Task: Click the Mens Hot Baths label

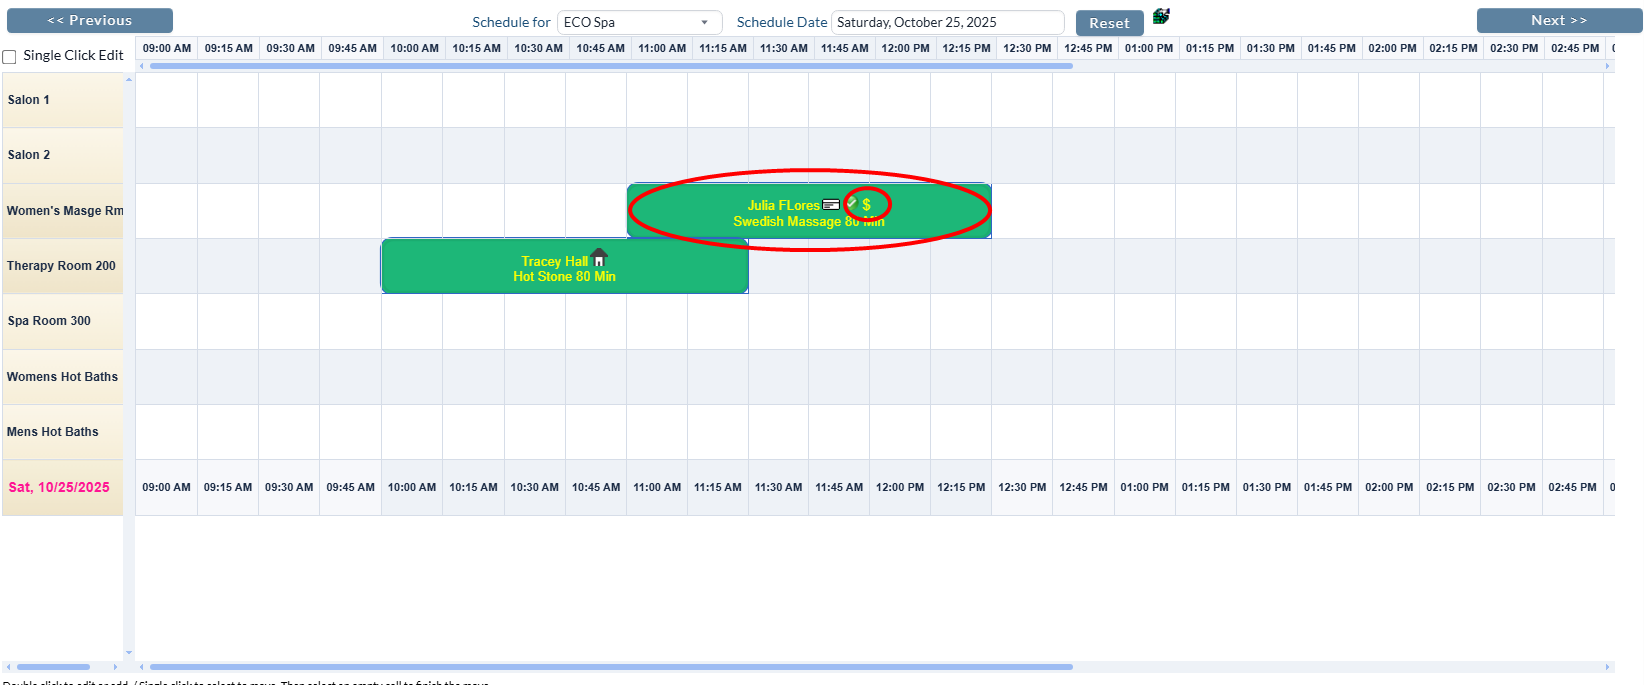Action: point(63,432)
